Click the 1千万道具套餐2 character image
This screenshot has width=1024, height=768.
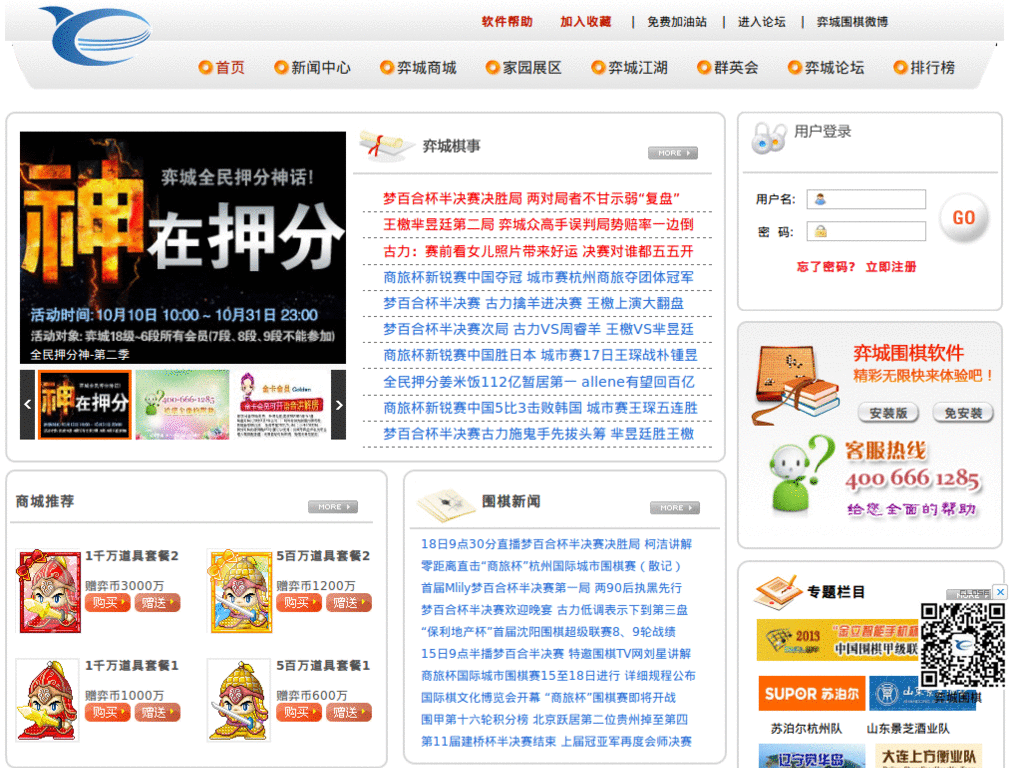click(x=48, y=591)
